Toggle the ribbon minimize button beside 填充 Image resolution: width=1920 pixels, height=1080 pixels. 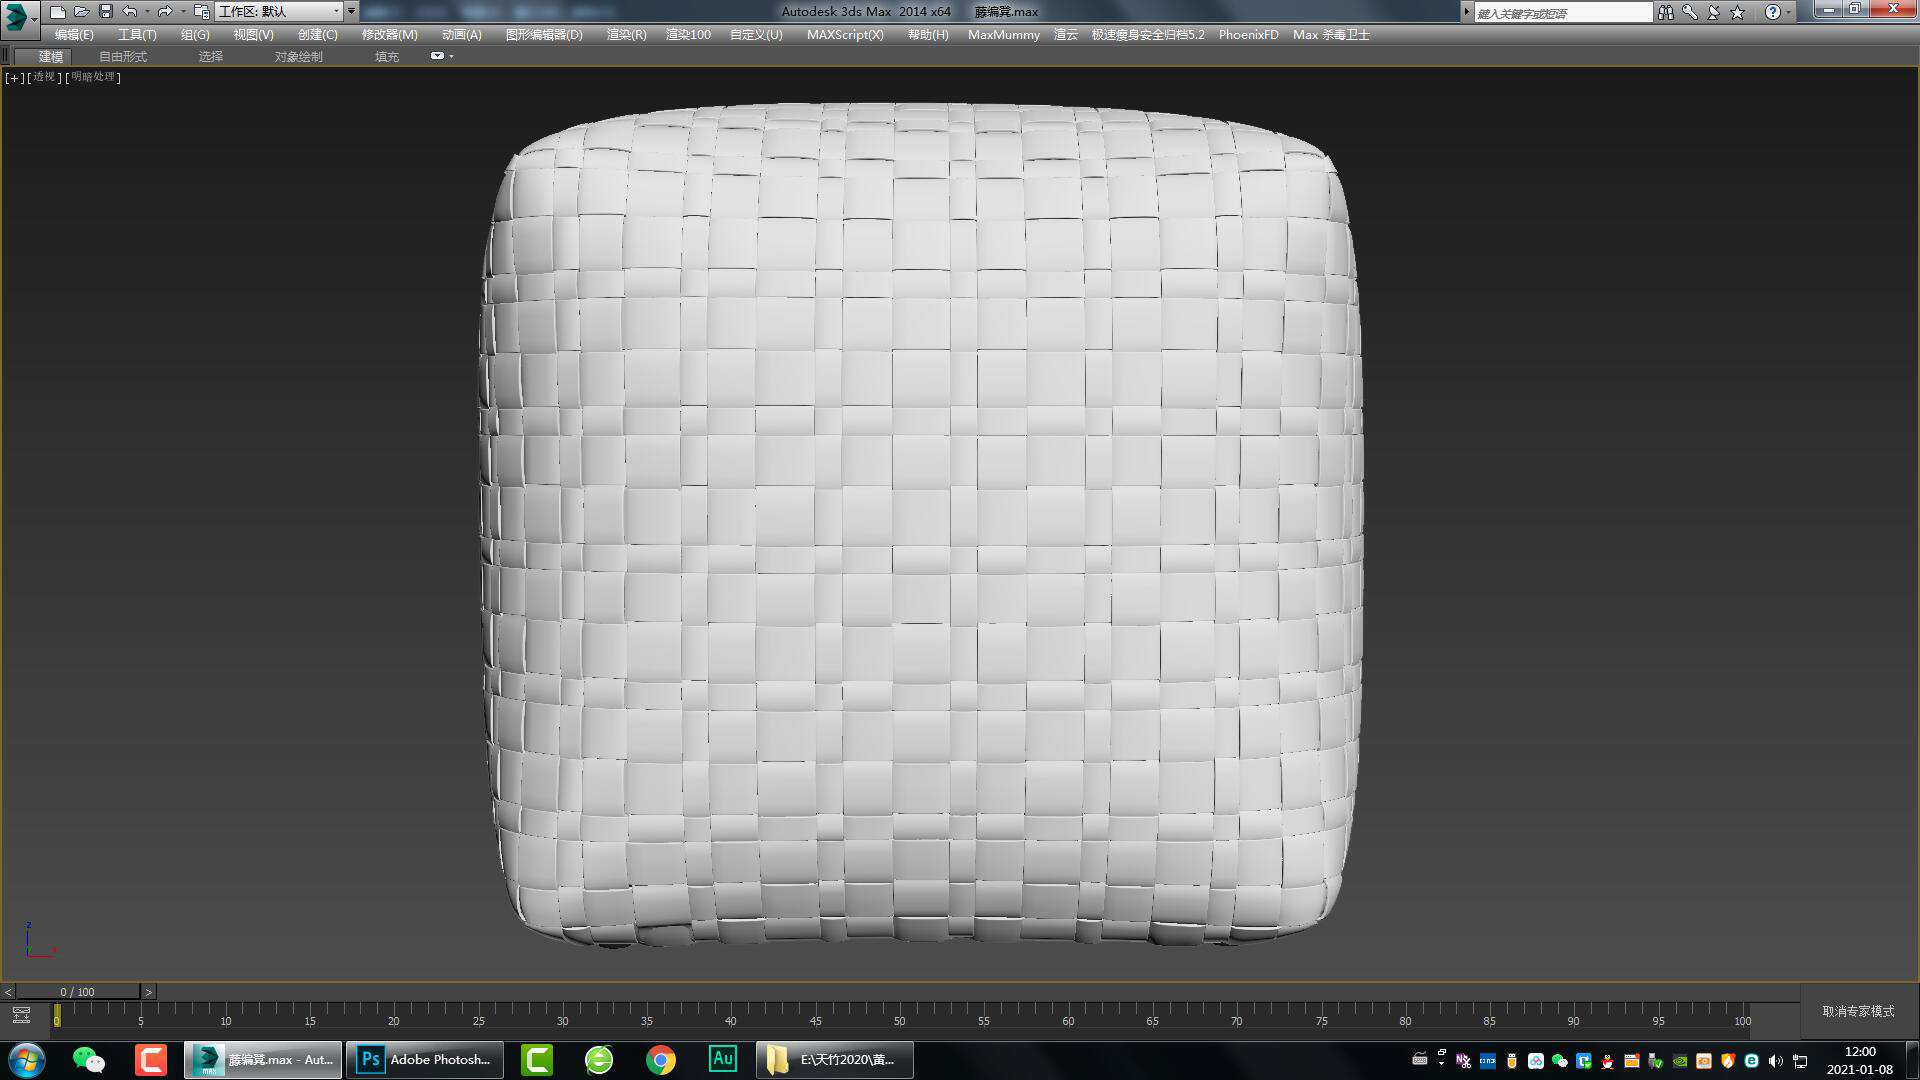(437, 56)
